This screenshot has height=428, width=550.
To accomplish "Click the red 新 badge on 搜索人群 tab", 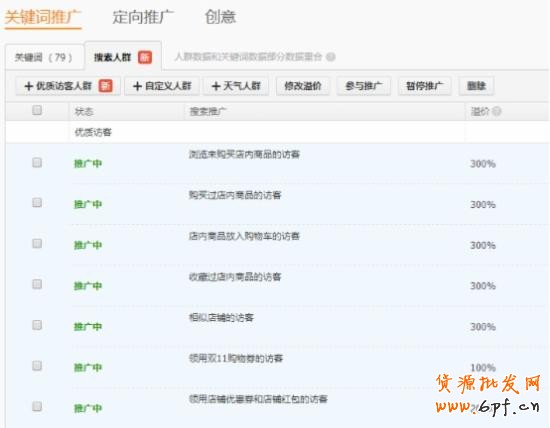I will [x=145, y=57].
